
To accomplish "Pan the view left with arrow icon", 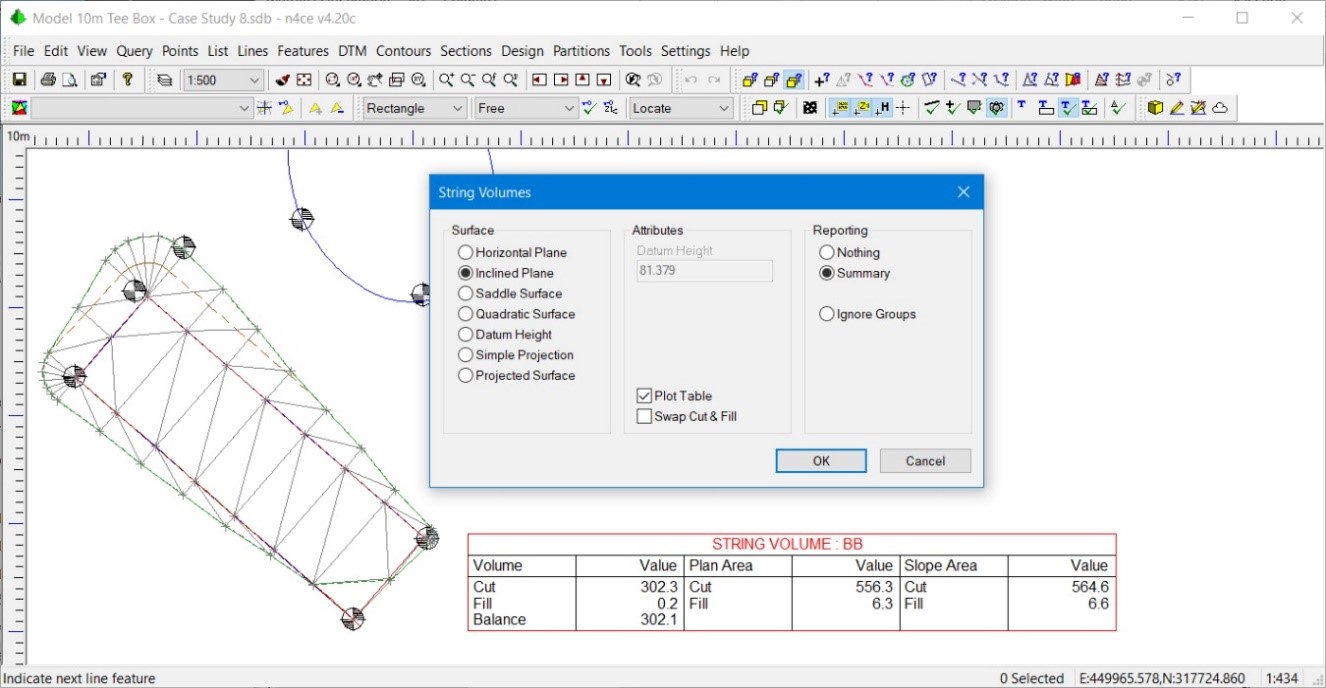I will (539, 80).
